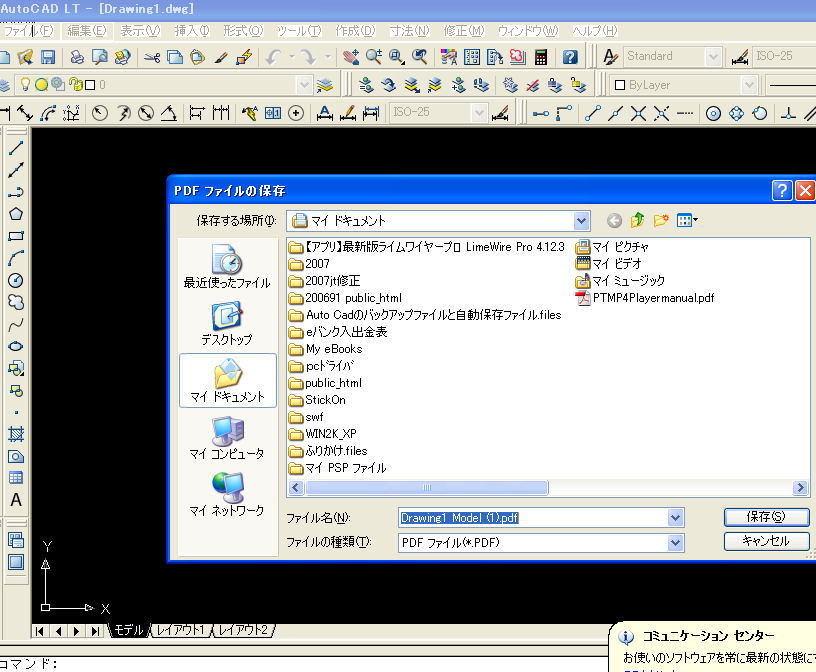816x672 pixels.
Task: Go to 最近使ったファイル location
Action: coord(227,267)
